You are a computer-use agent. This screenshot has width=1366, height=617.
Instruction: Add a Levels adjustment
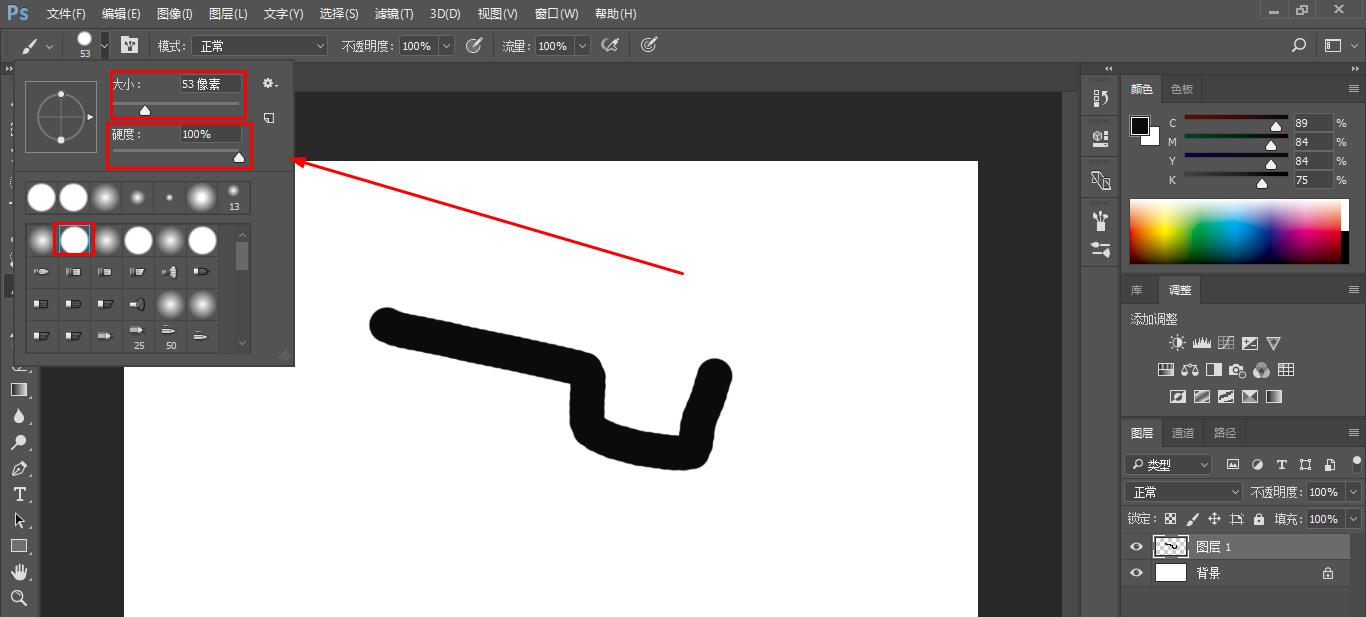coord(1201,343)
